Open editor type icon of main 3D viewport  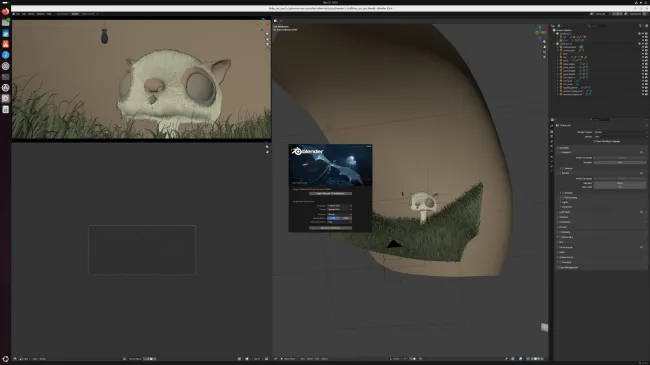click(x=276, y=359)
